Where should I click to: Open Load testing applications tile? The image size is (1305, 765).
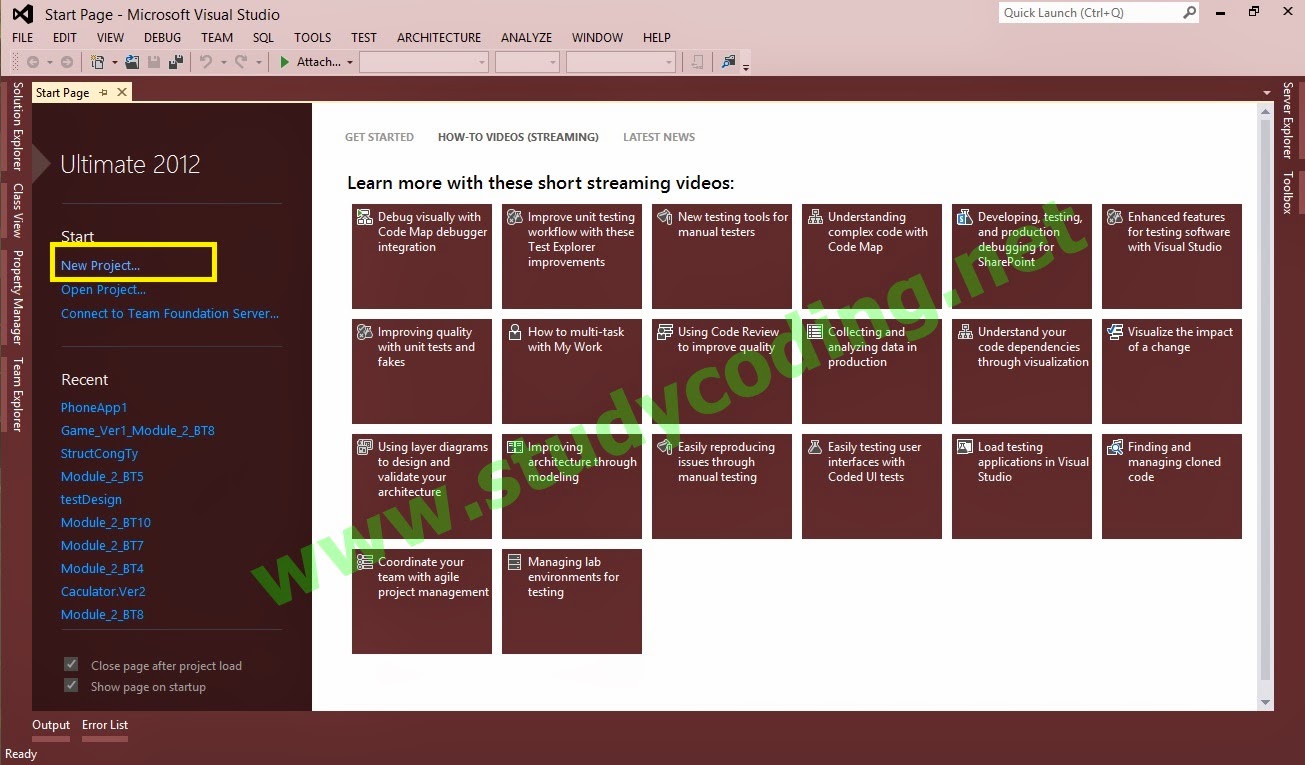1022,486
